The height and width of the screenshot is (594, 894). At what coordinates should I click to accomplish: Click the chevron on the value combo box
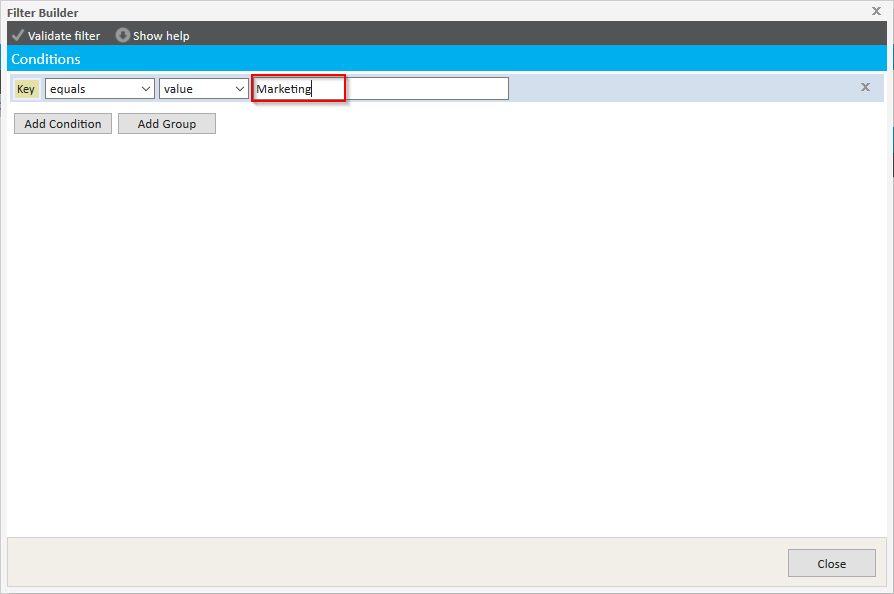[x=240, y=89]
